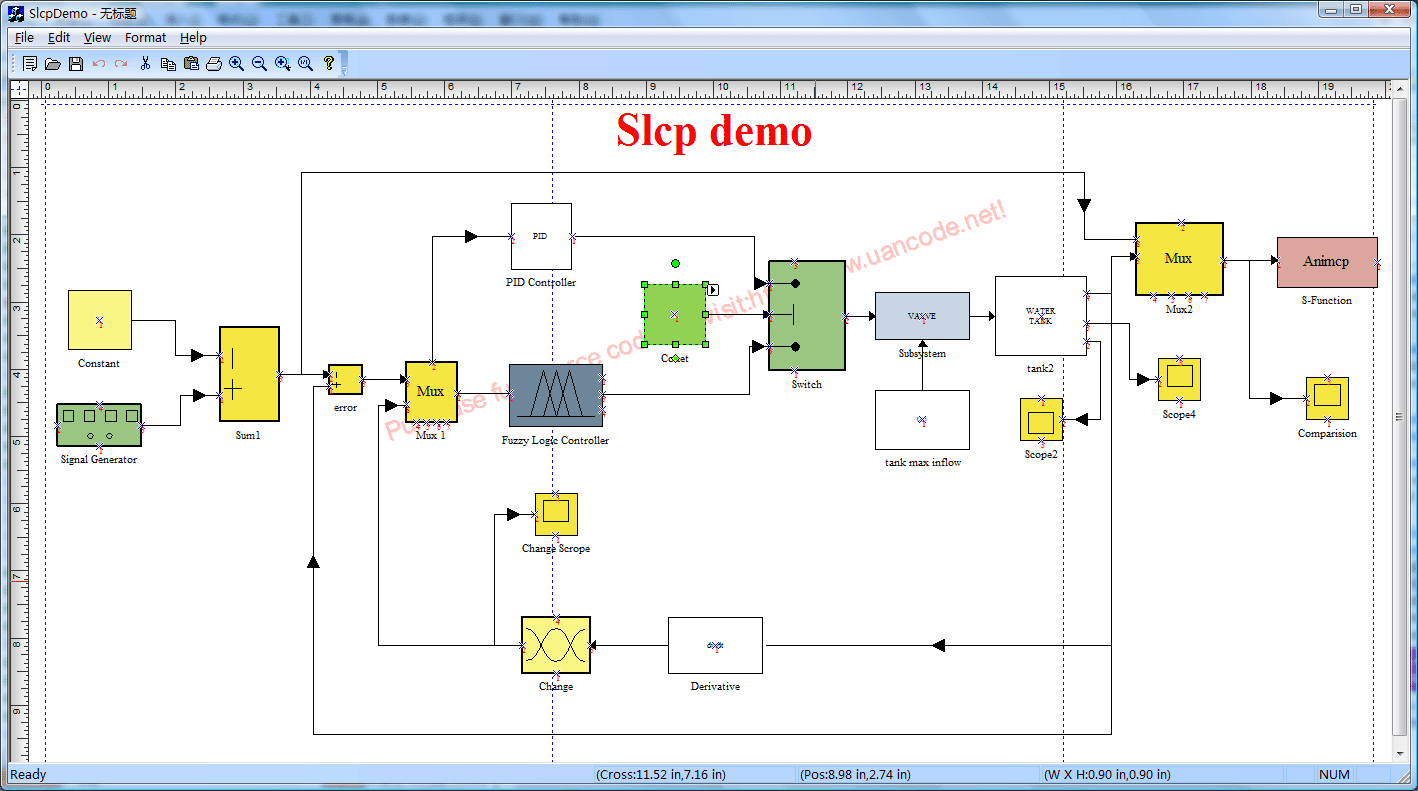Select the Comparision scope block
Image resolution: width=1418 pixels, height=791 pixels.
click(x=1327, y=398)
